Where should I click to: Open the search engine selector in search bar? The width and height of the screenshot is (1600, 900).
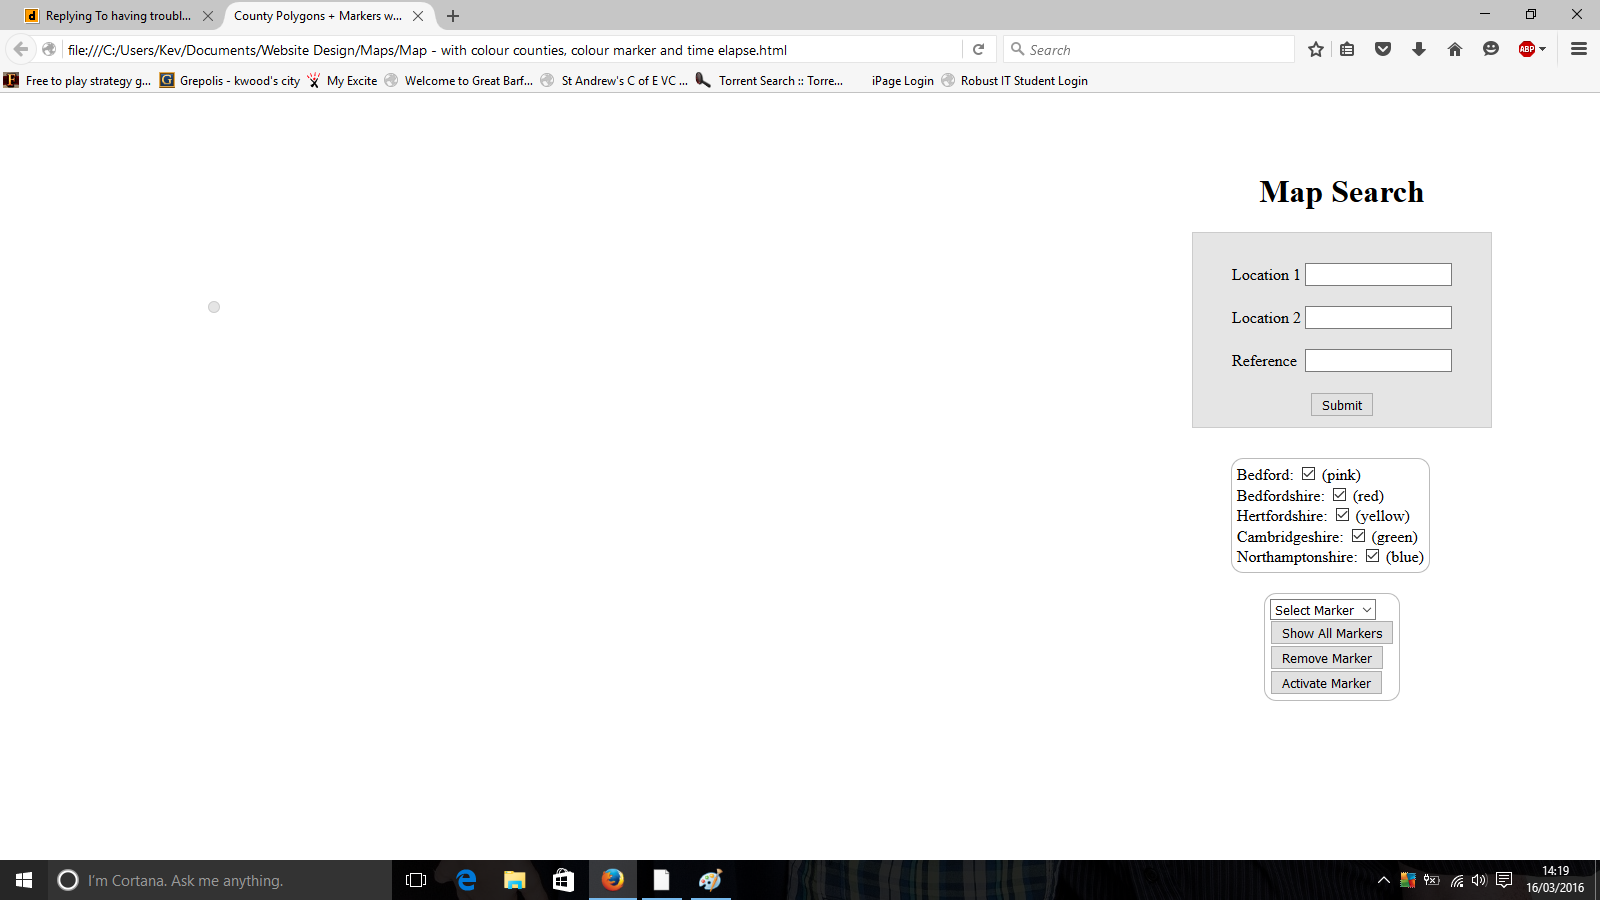point(1016,49)
